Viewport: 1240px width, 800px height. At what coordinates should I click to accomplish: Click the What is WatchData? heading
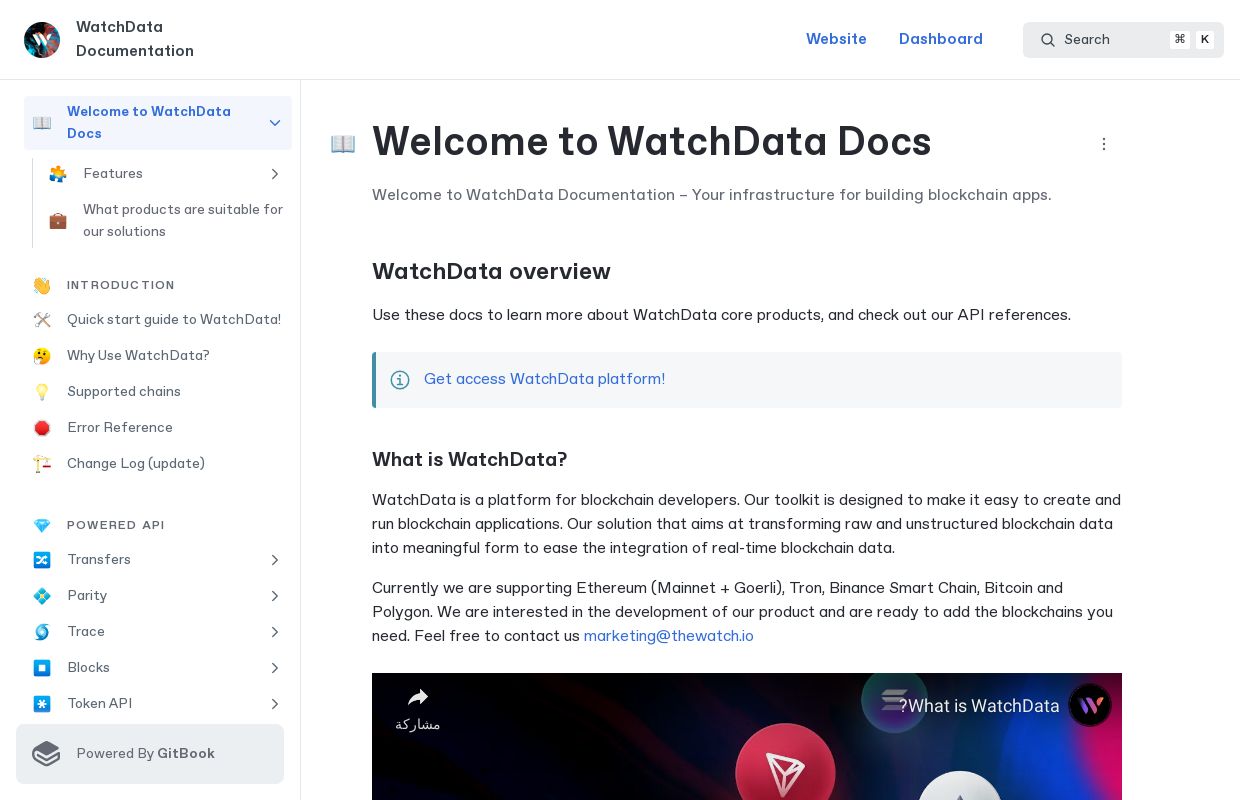click(x=470, y=460)
